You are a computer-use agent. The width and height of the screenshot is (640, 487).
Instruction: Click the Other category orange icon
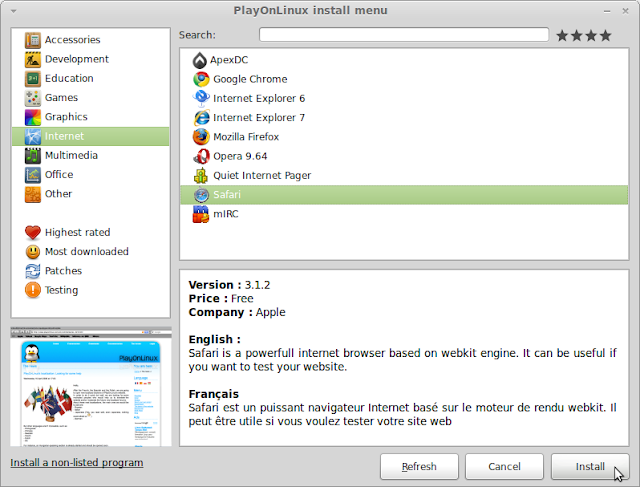coord(33,194)
